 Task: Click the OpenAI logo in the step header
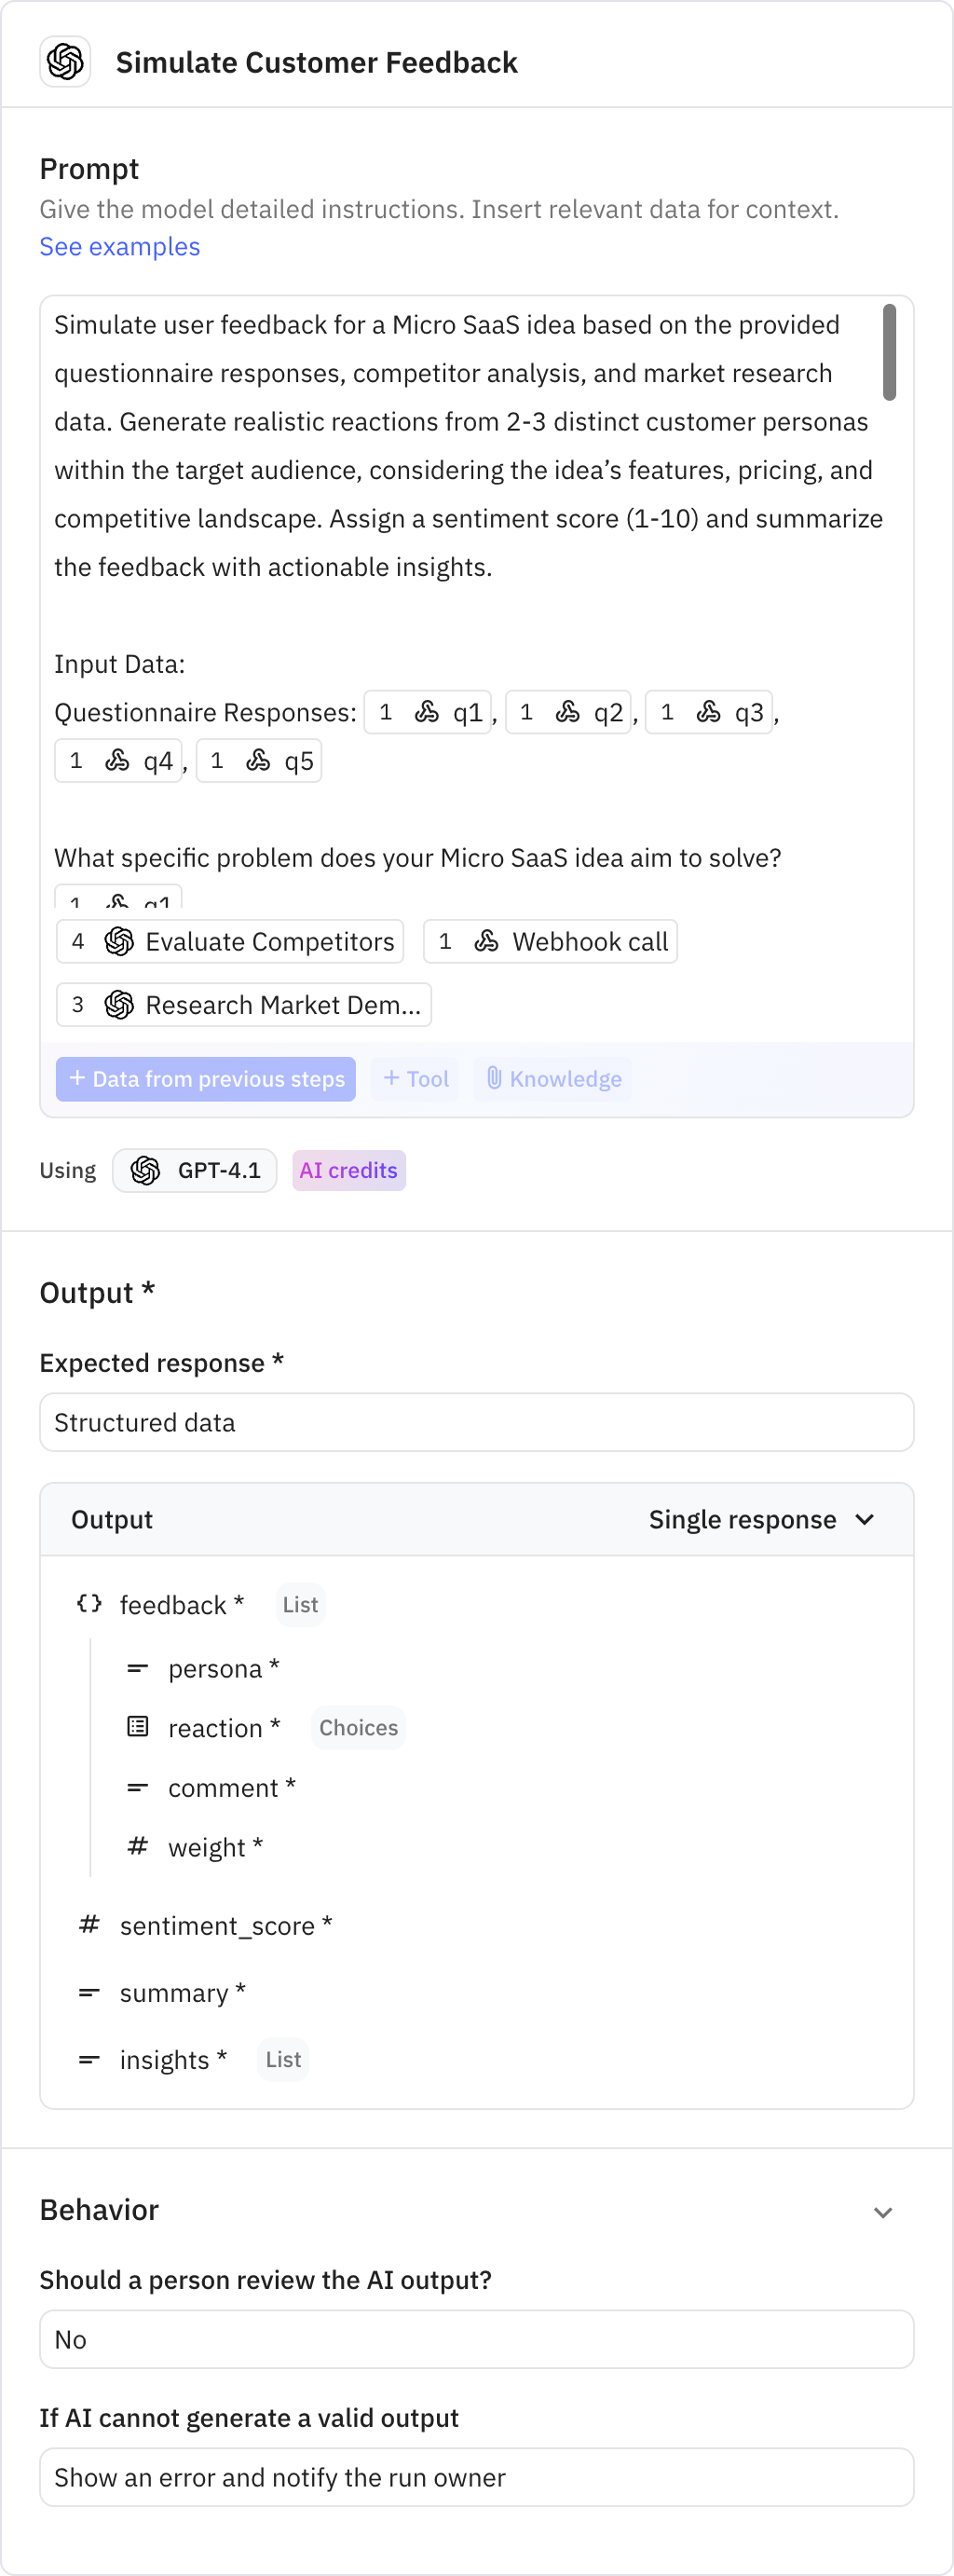coord(65,61)
